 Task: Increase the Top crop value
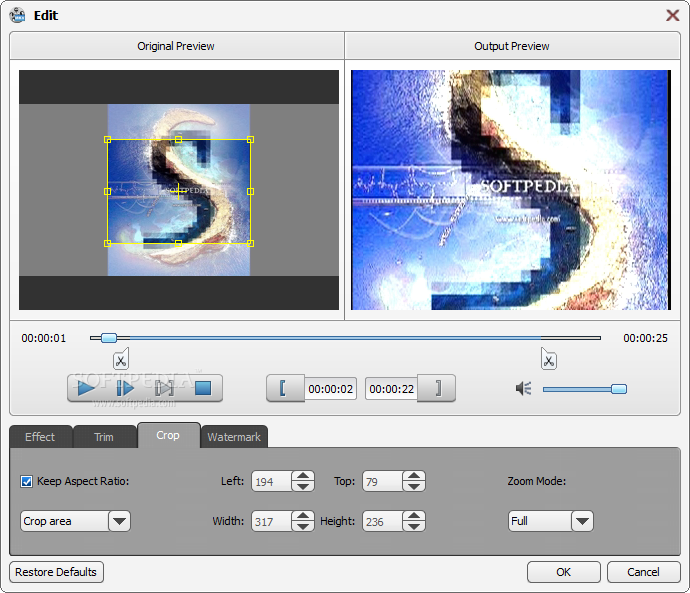coord(414,476)
